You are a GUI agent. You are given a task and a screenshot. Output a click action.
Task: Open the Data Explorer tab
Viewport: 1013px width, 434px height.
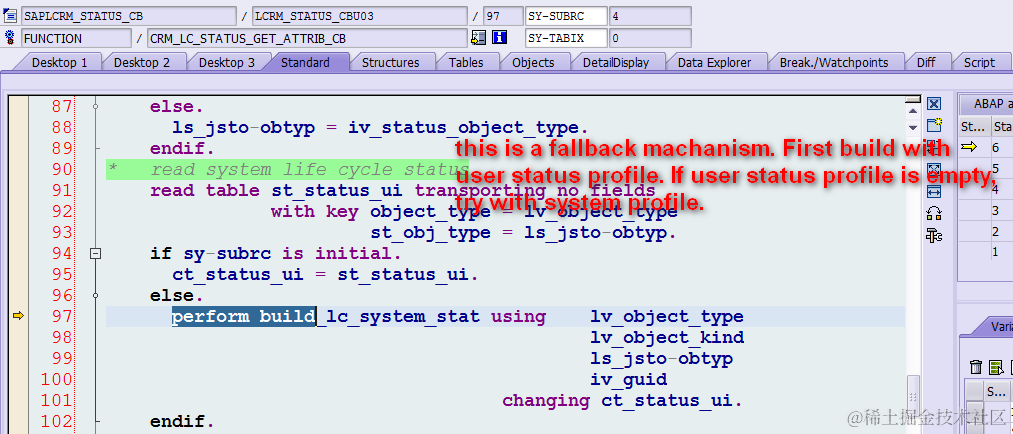tap(714, 63)
